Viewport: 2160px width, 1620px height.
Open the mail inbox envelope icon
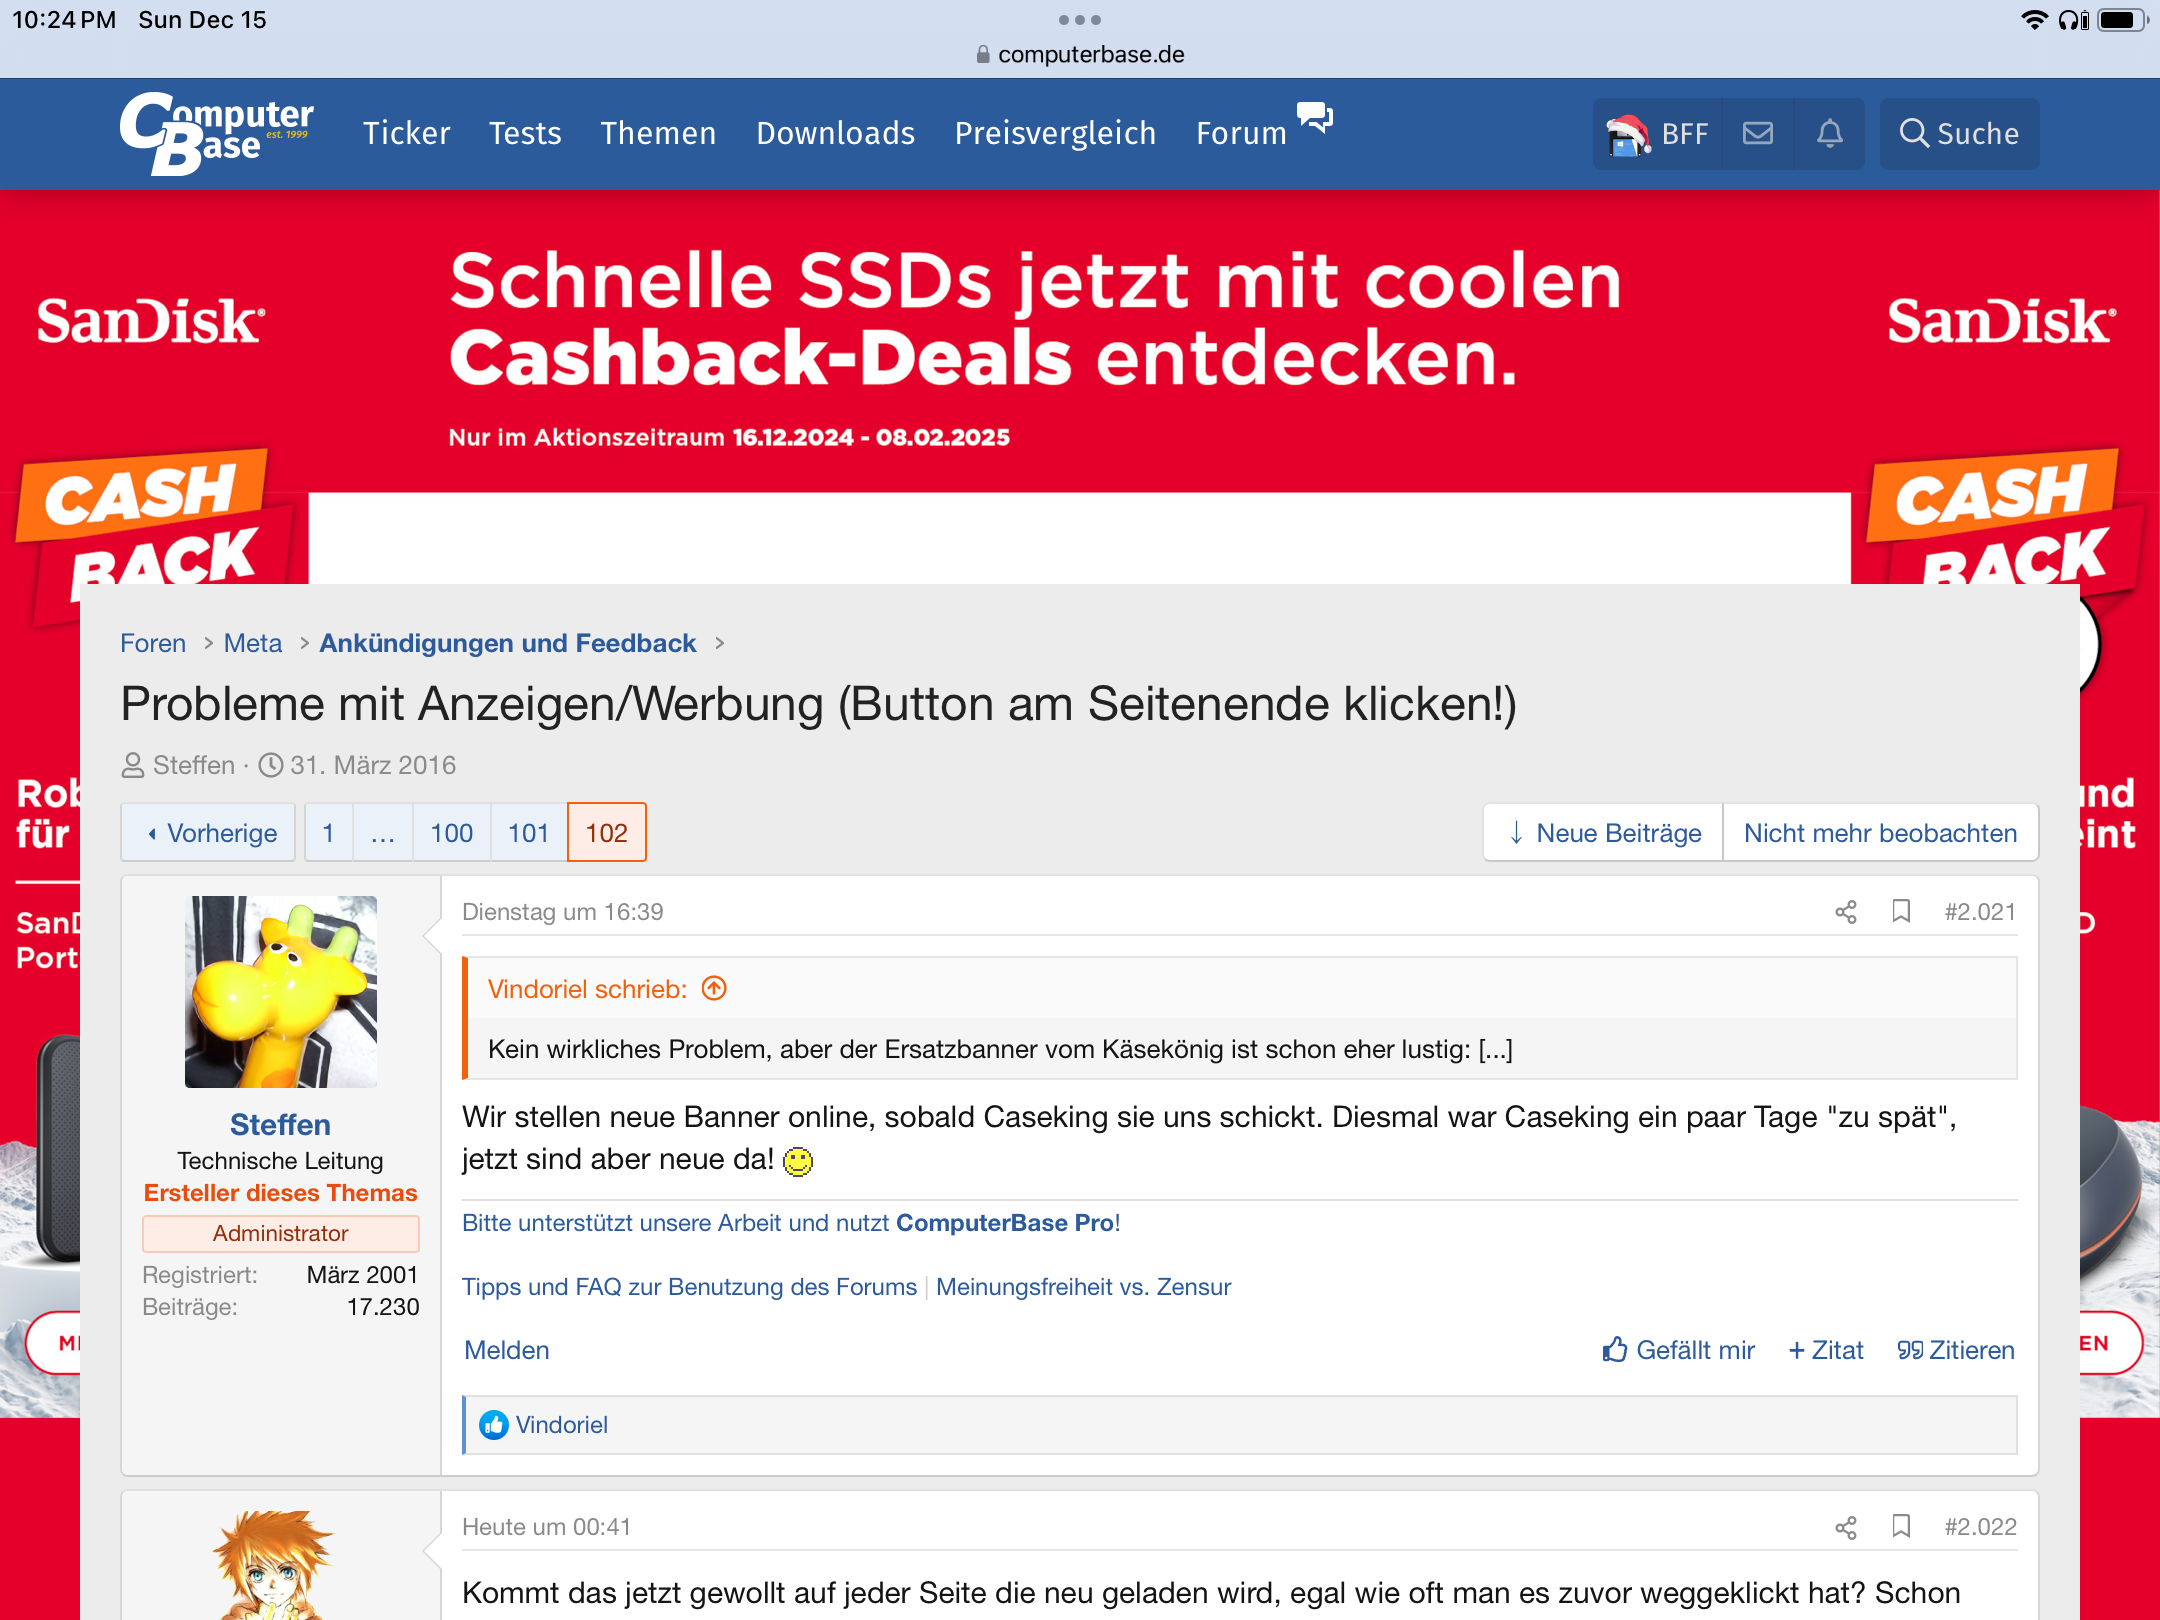[x=1757, y=133]
